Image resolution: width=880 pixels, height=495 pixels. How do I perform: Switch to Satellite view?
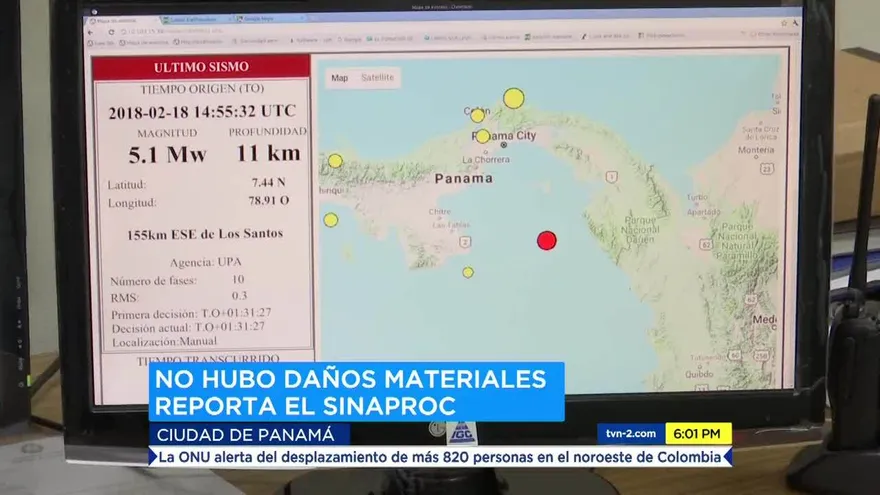(378, 77)
